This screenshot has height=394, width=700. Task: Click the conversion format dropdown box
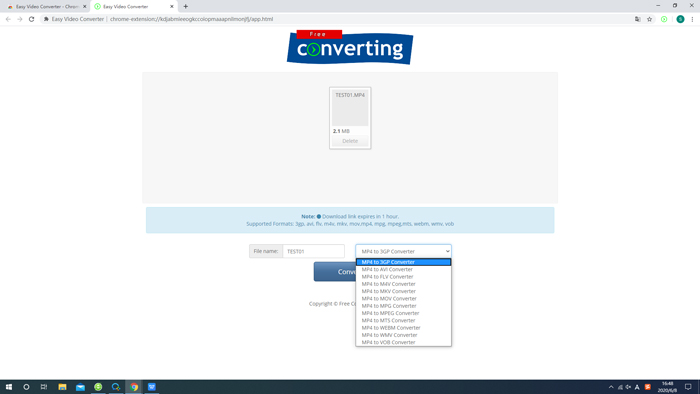(x=403, y=251)
